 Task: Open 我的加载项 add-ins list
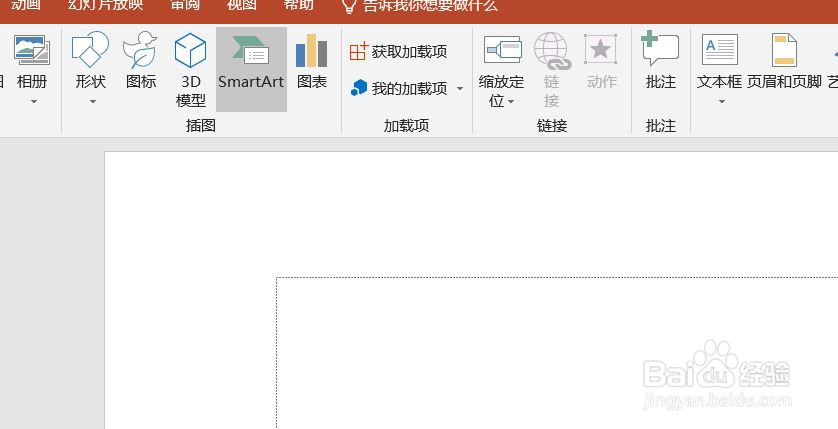[x=399, y=88]
